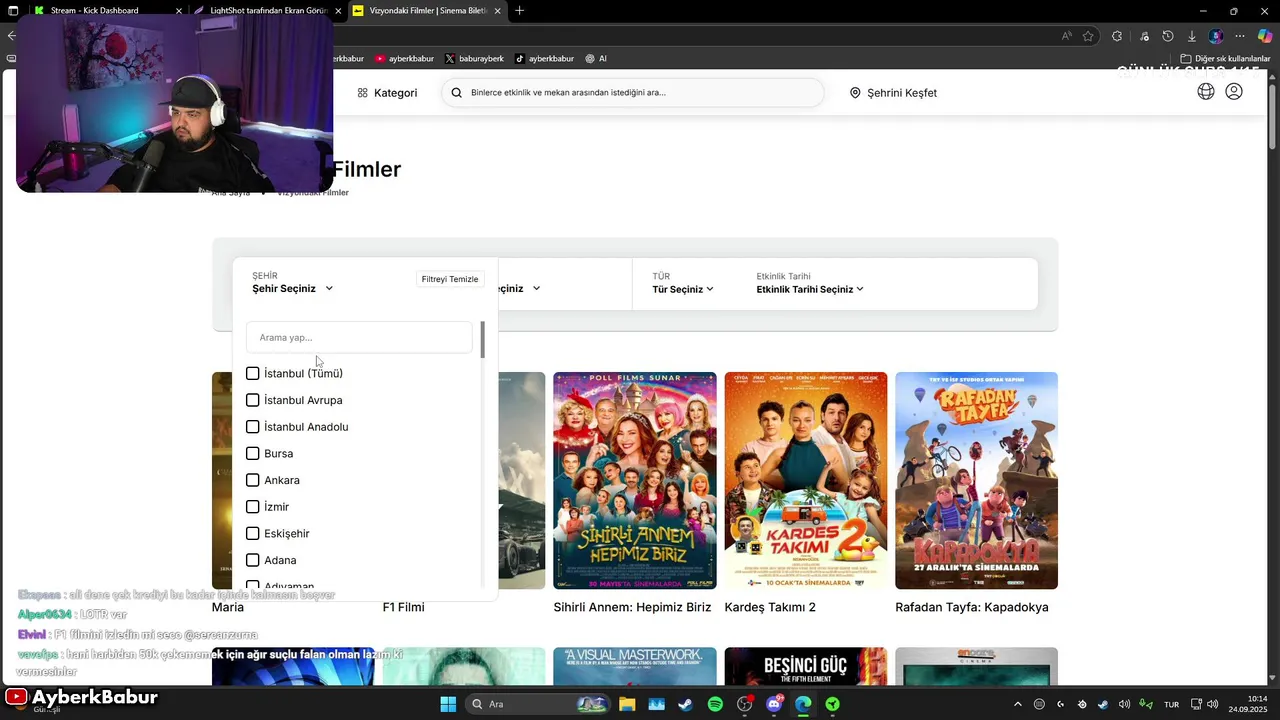The width and height of the screenshot is (1280, 720).
Task: Show hidden system tray icons
Action: tap(1018, 704)
